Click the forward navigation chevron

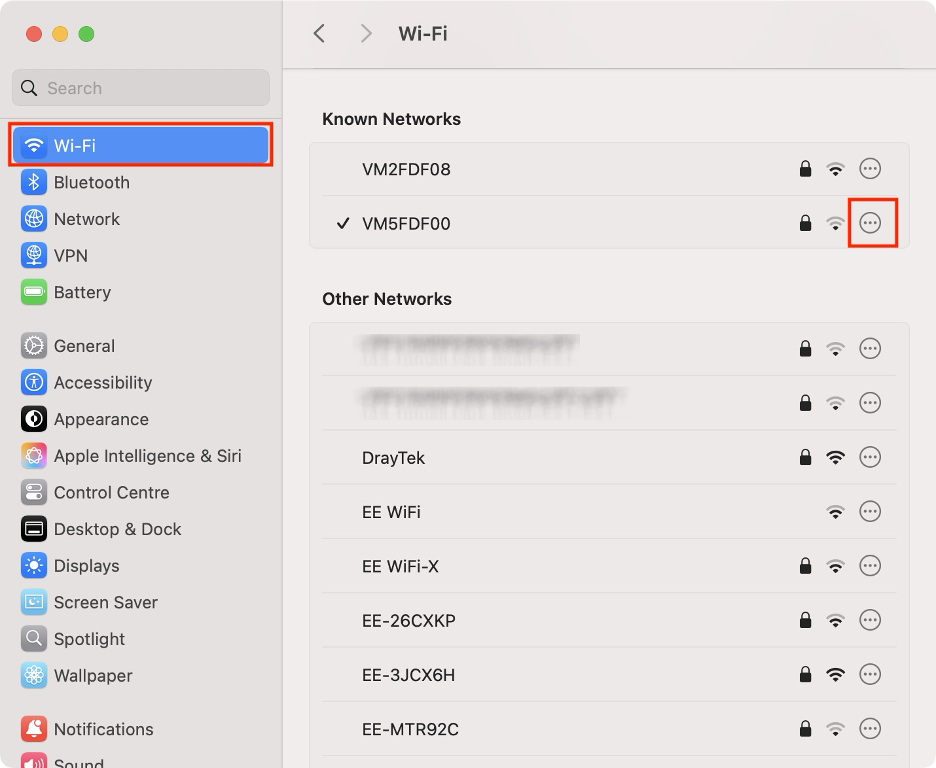coord(366,33)
